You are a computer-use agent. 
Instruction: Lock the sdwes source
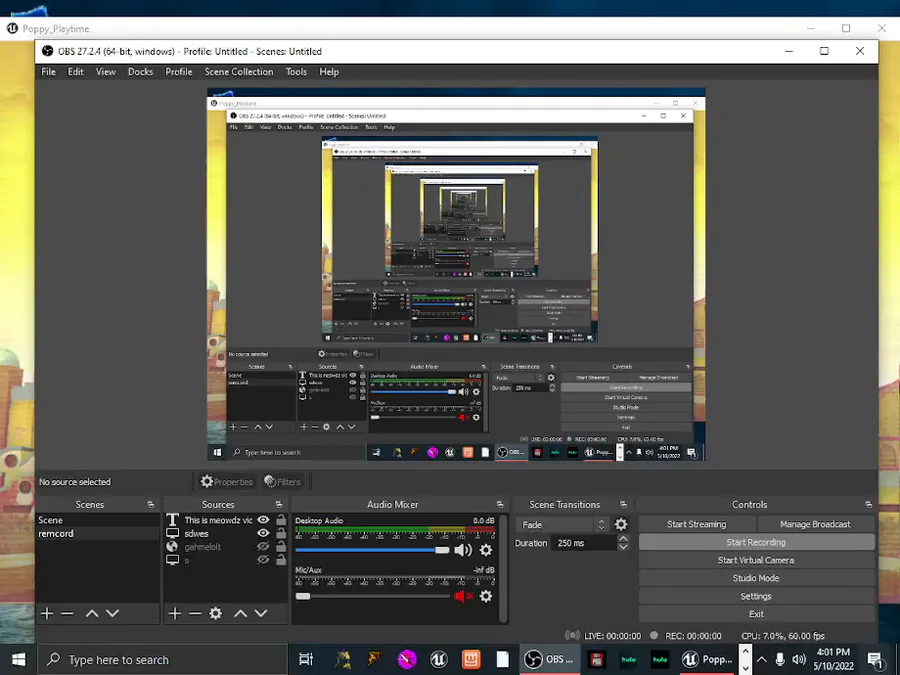coord(281,533)
